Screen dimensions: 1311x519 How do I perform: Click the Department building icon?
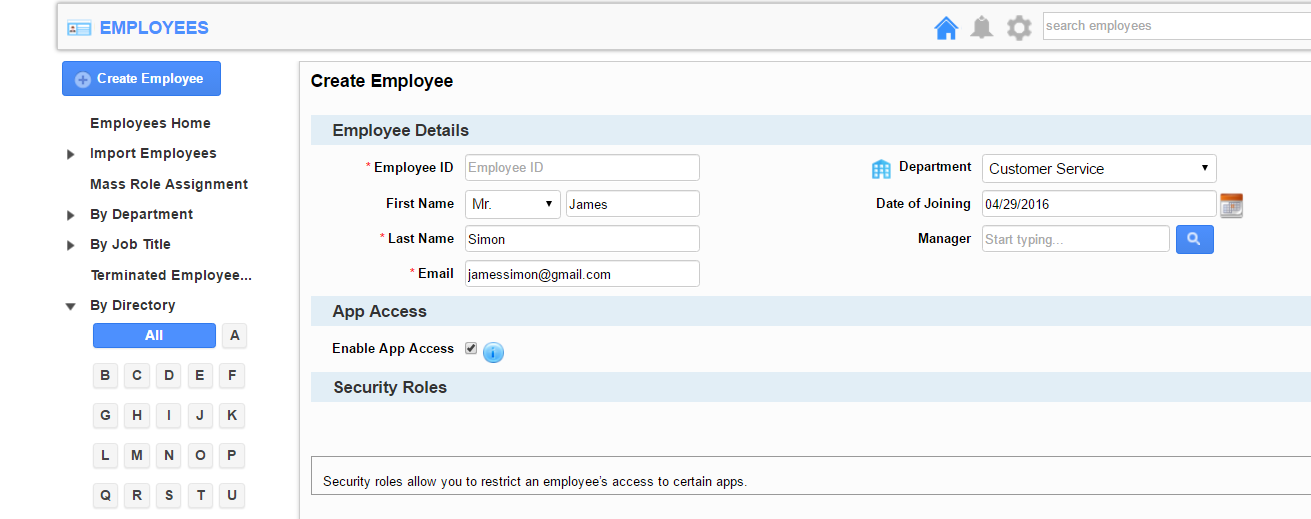click(x=881, y=168)
